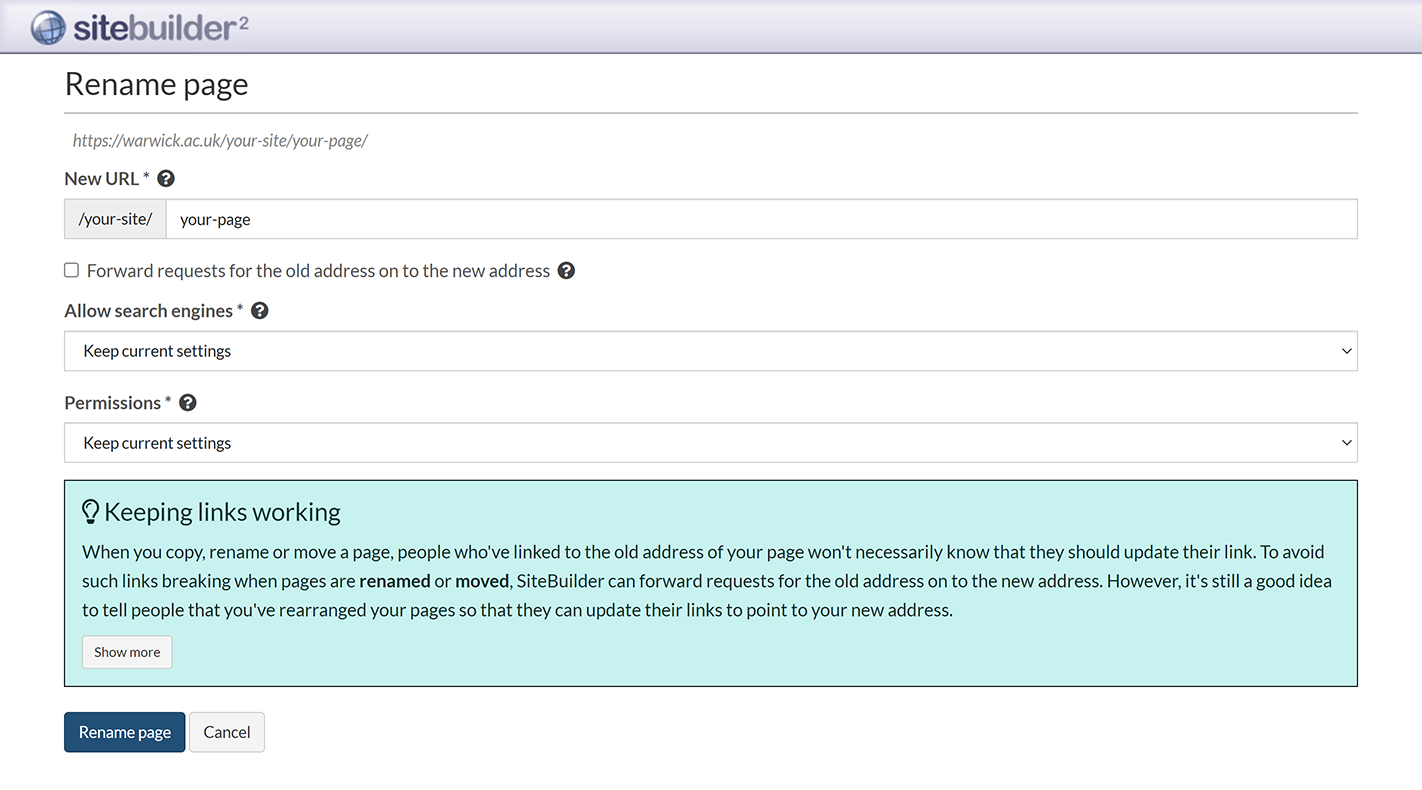This screenshot has height=790, width=1422.
Task: Enable the forward old address requests checkbox
Action: tap(72, 270)
